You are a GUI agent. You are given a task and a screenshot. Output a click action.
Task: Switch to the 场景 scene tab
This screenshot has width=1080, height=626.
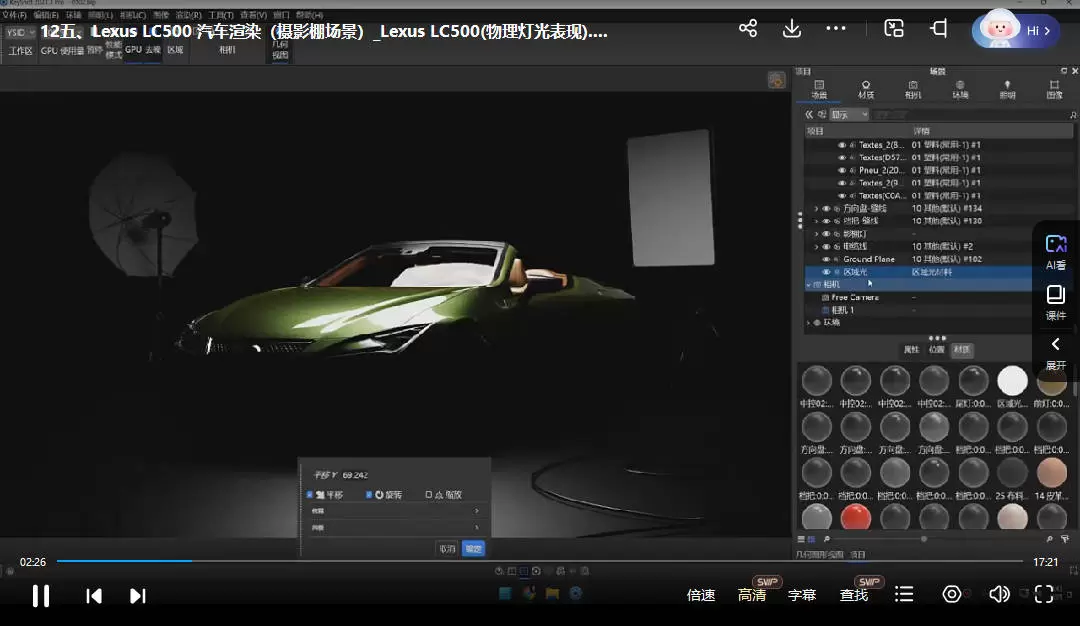[x=819, y=90]
